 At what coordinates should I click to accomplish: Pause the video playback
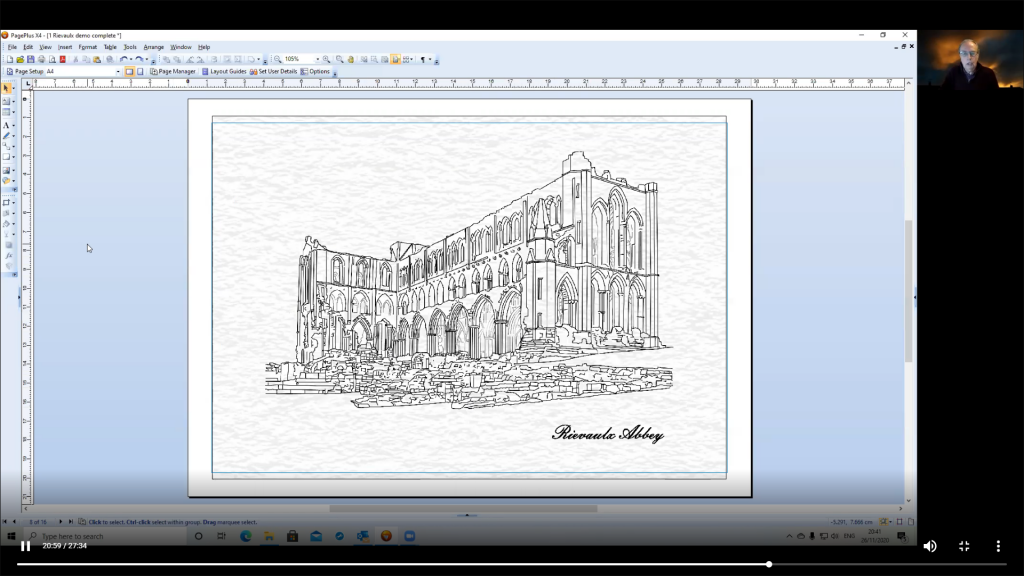click(x=25, y=546)
